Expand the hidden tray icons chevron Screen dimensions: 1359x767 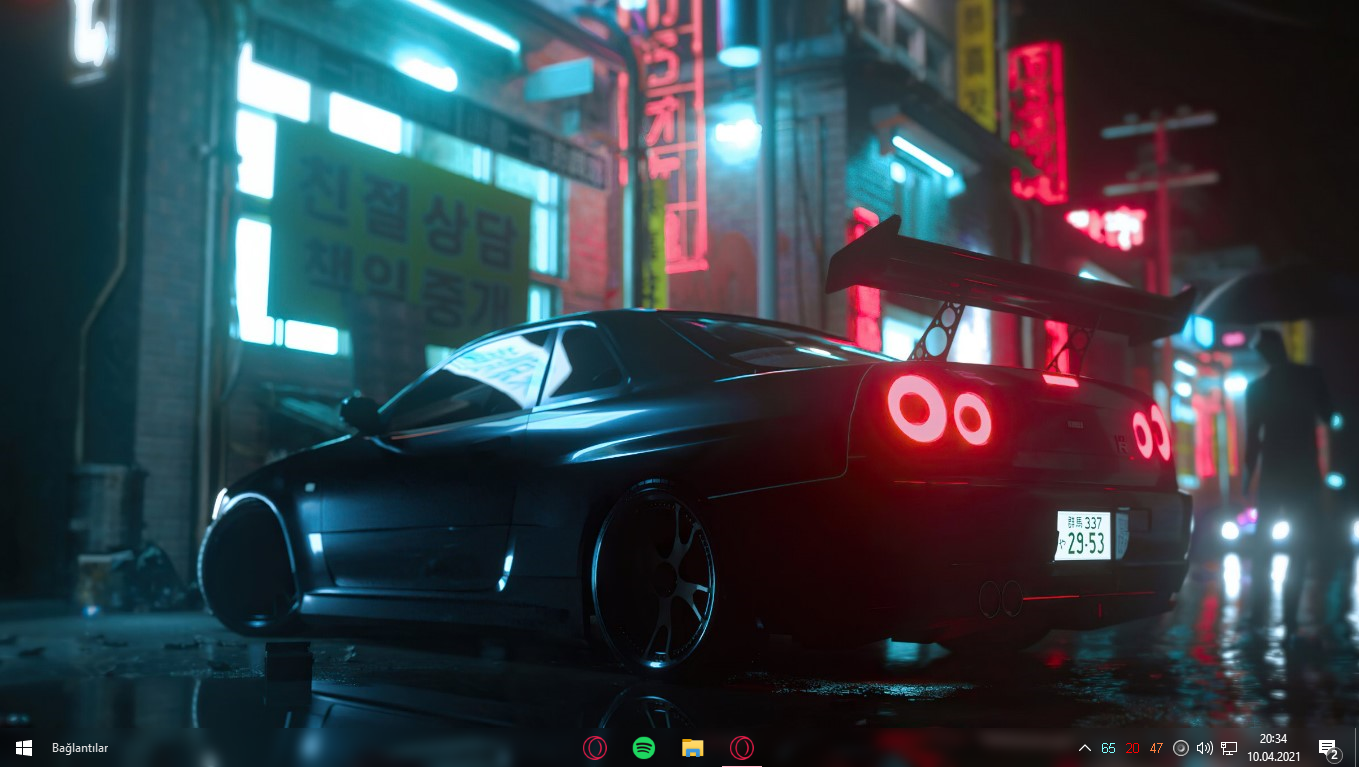[1085, 748]
